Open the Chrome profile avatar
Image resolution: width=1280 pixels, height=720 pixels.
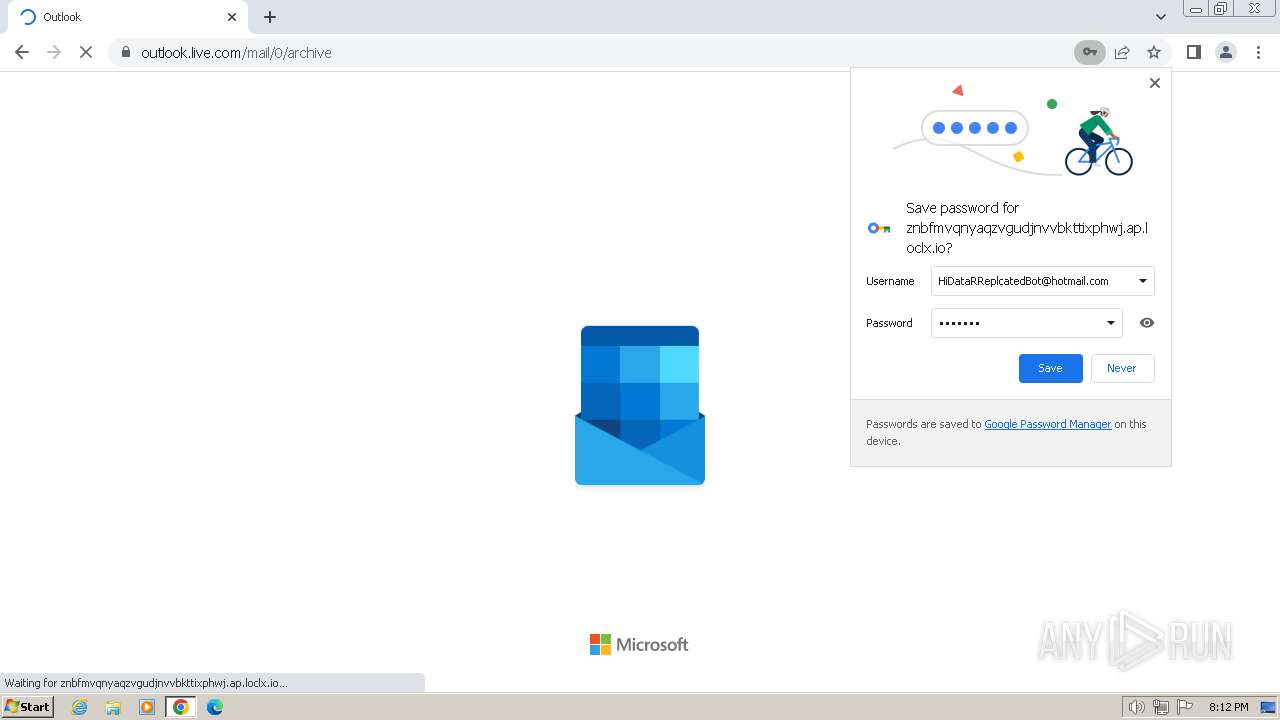pyautogui.click(x=1226, y=52)
